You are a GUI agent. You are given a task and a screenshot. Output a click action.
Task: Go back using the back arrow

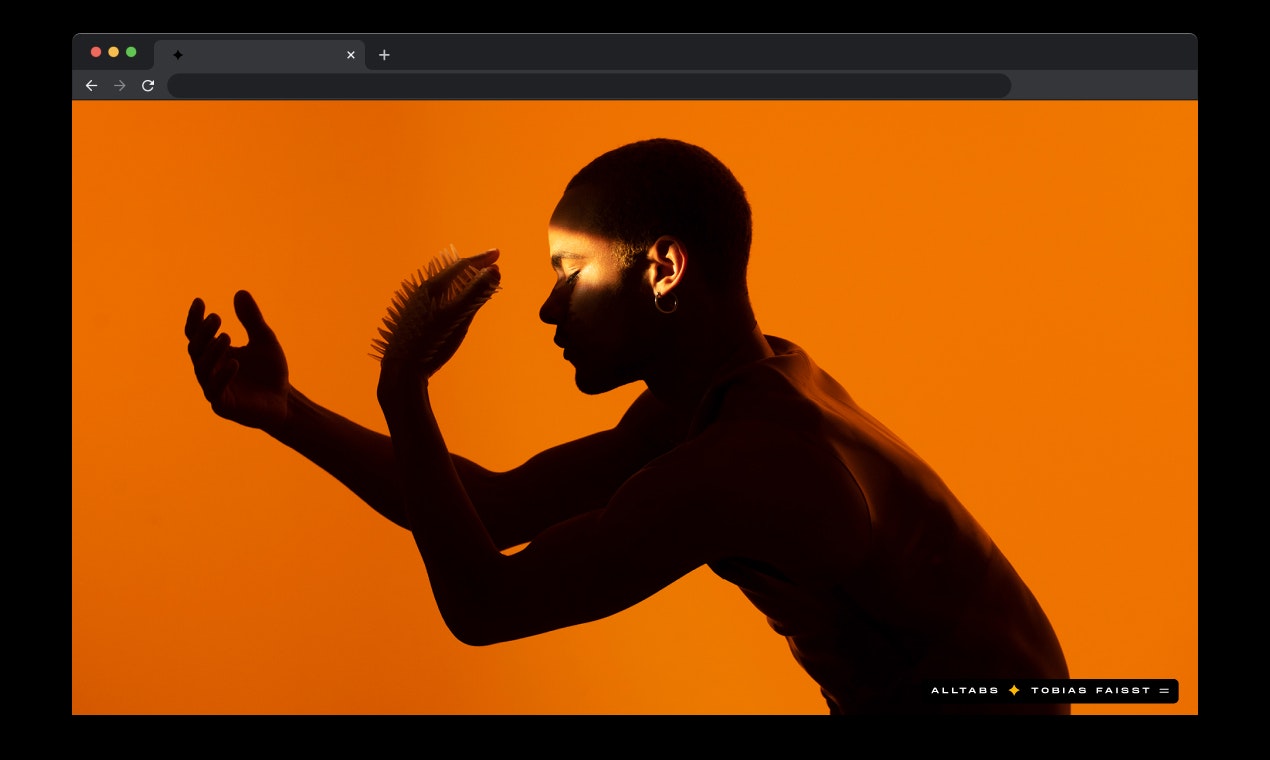point(91,86)
